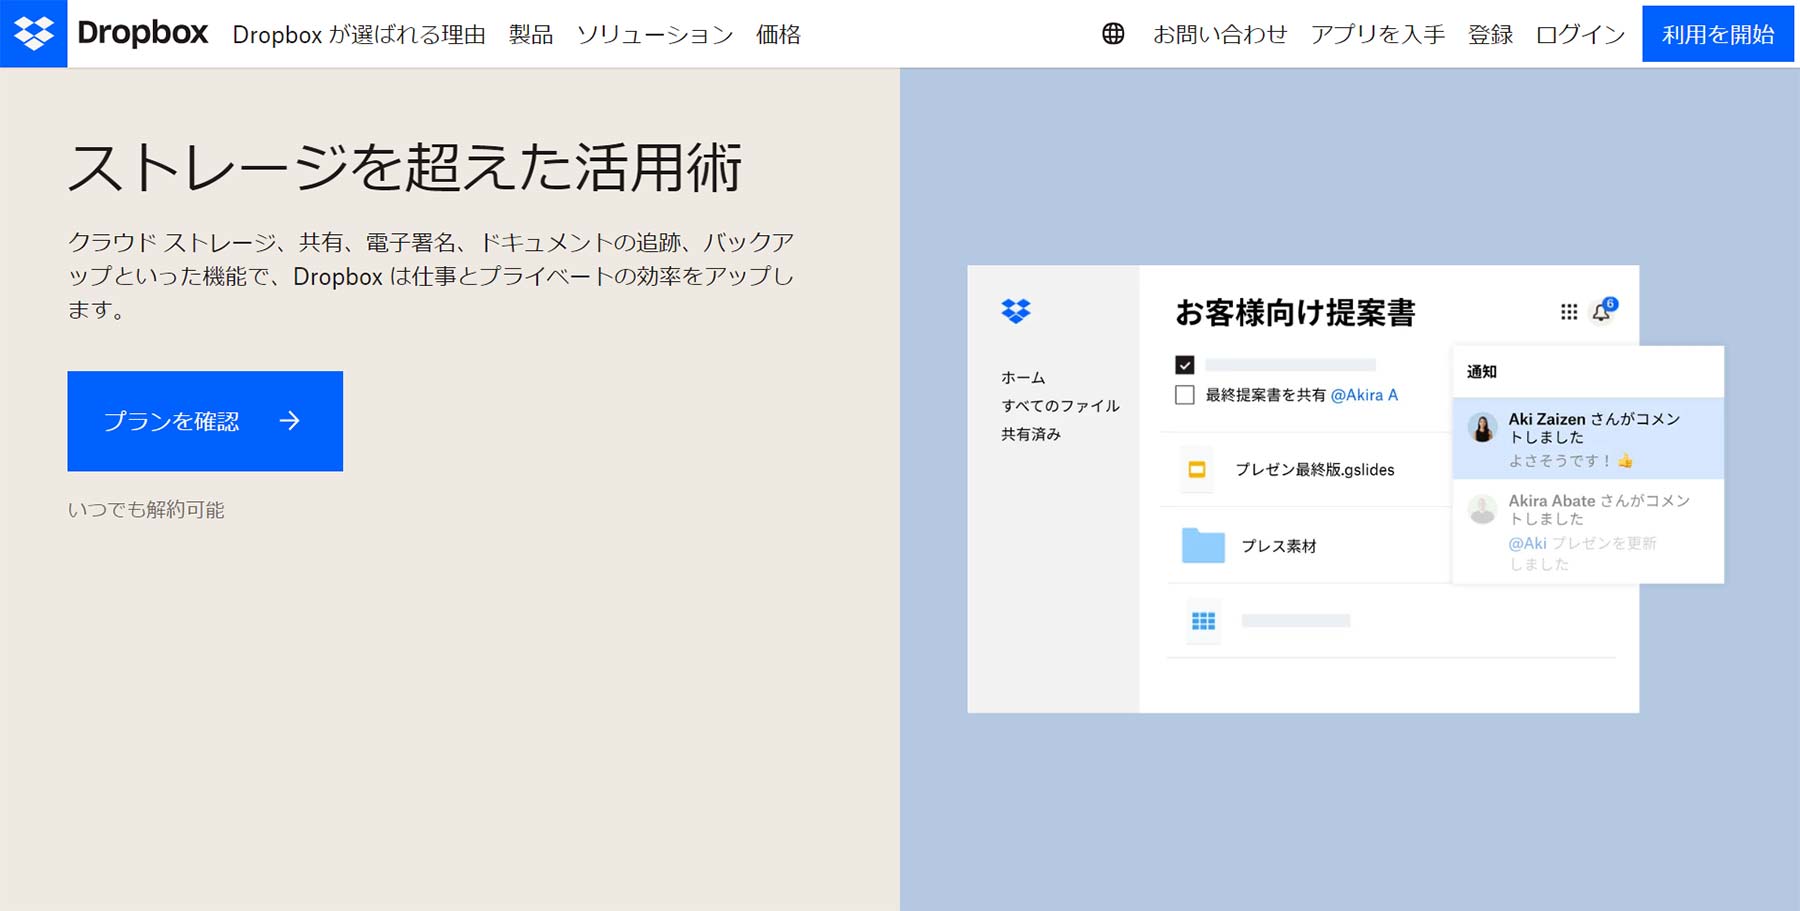Viewport: 1800px width, 911px height.
Task: Click the アプリを入手 link
Action: (1378, 34)
